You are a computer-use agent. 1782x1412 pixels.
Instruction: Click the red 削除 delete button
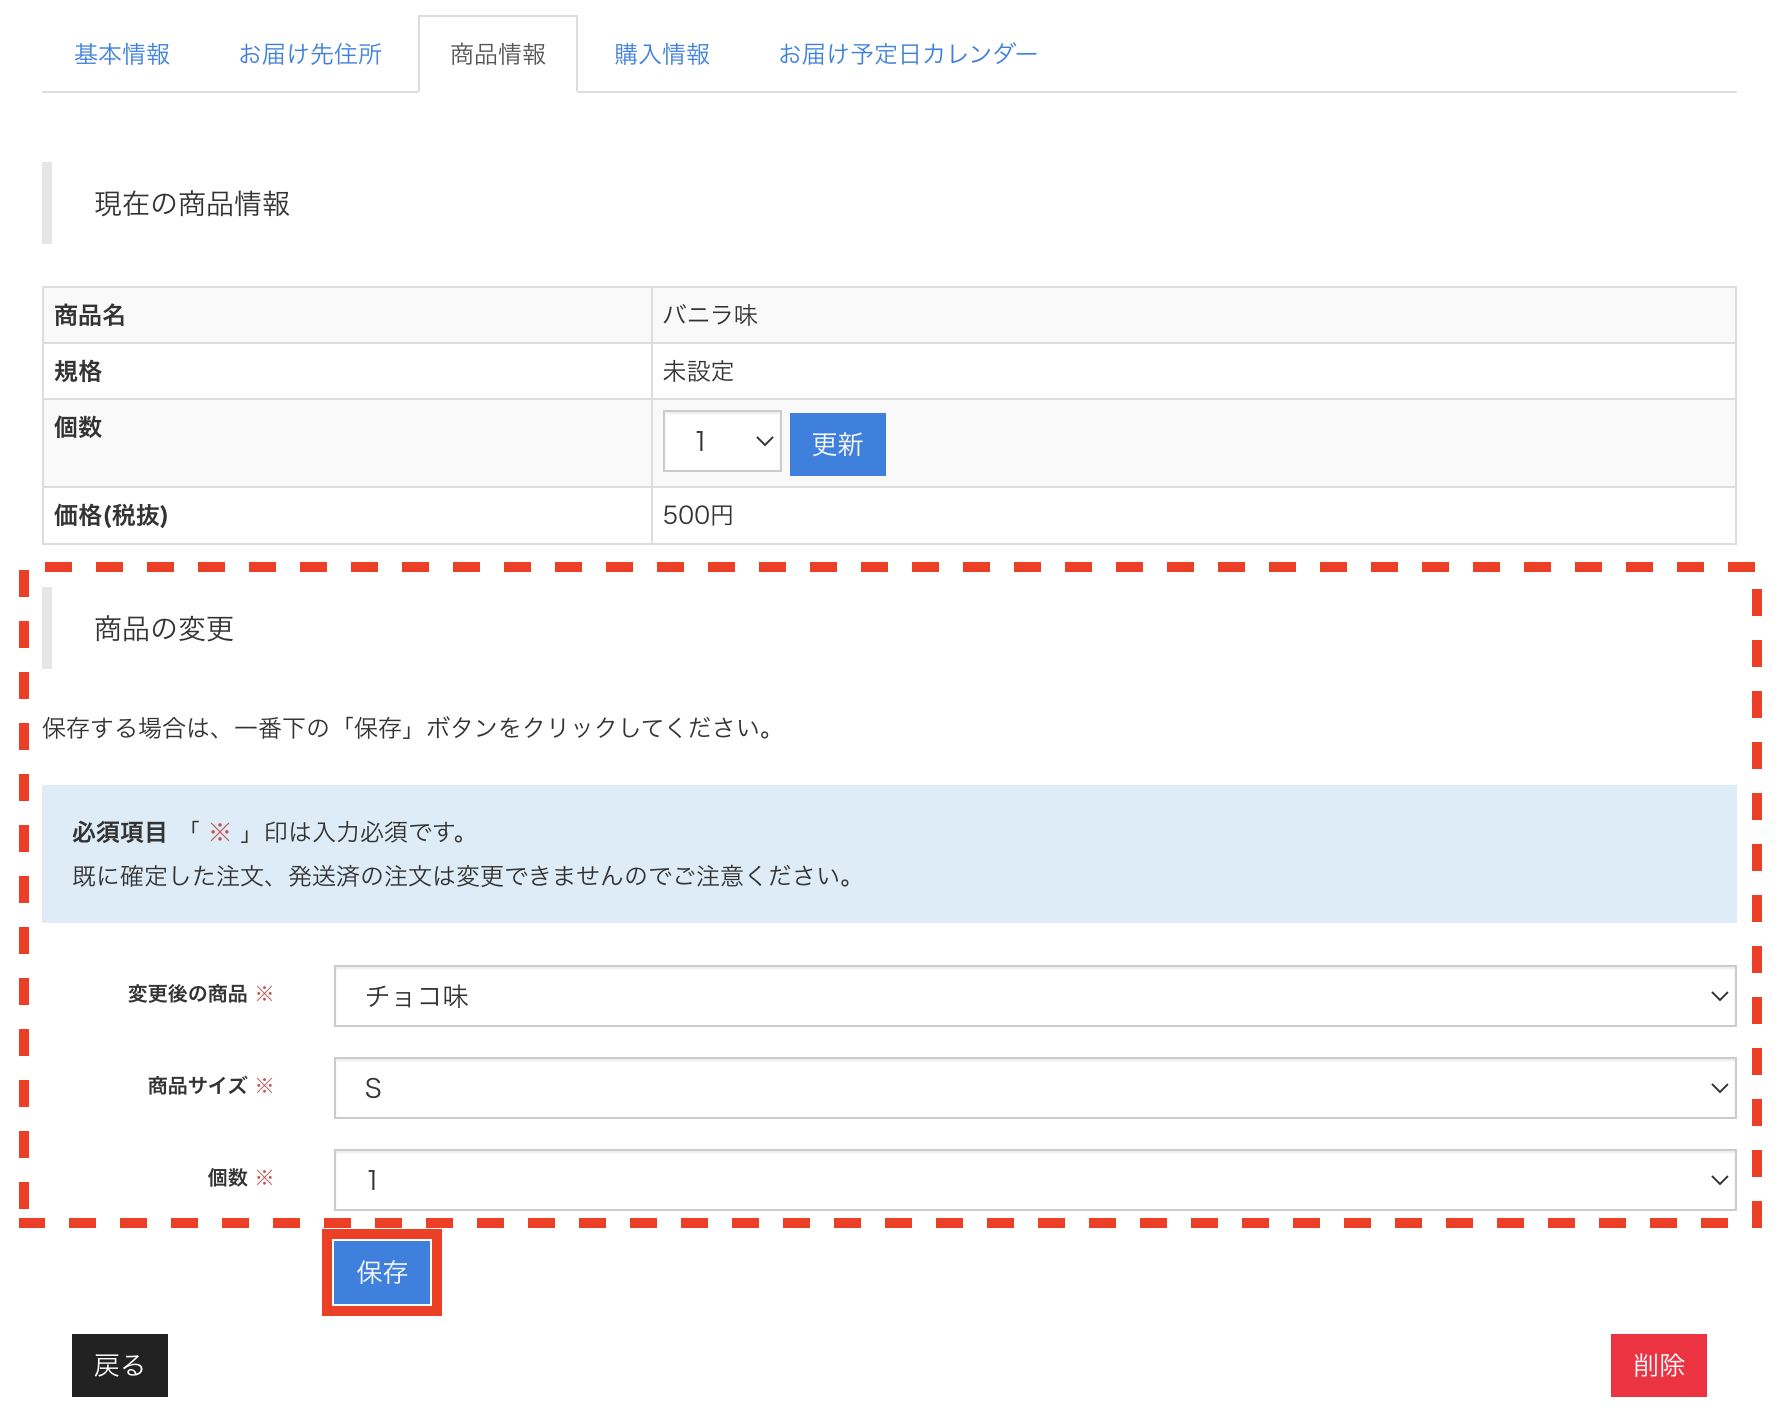click(x=1658, y=1364)
